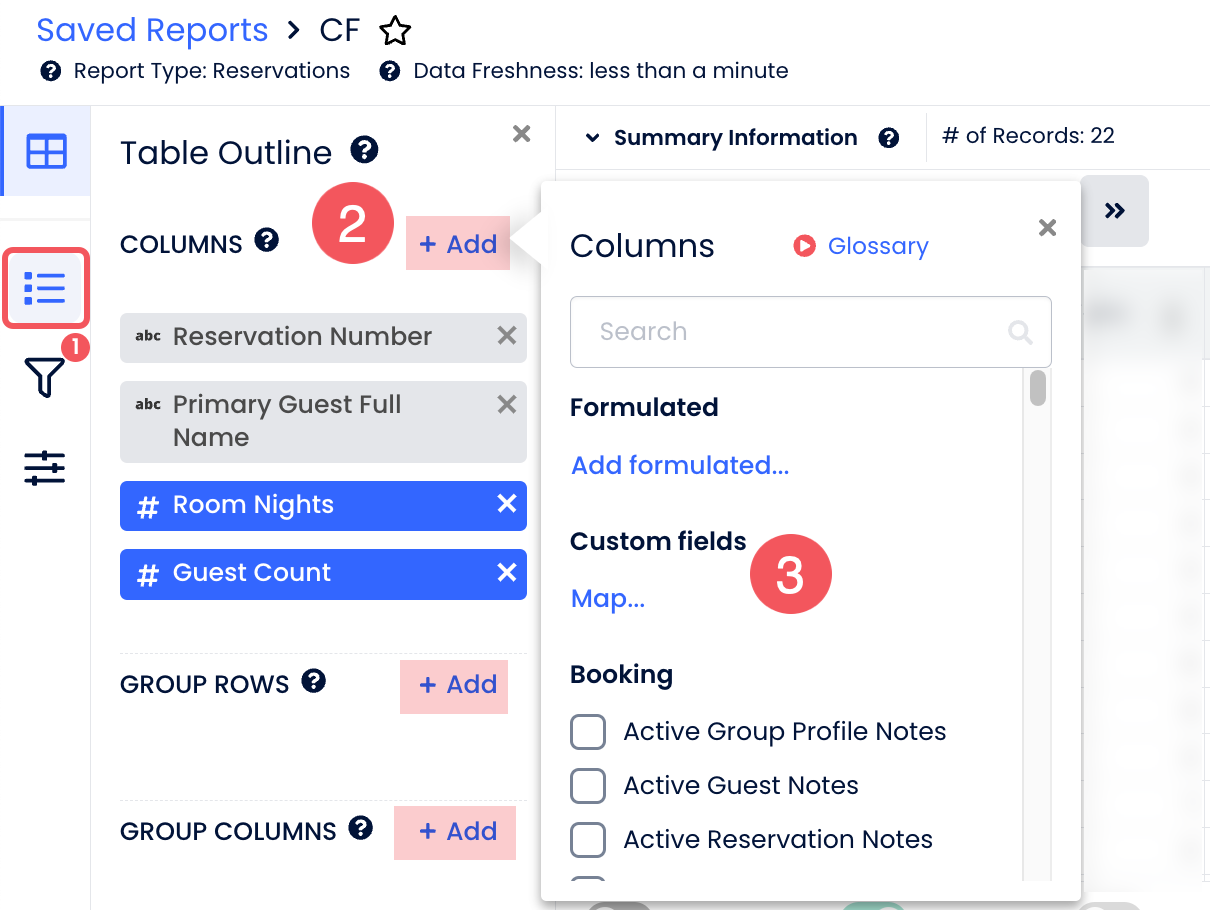
Task: Open the Saved Reports breadcrumb link
Action: pyautogui.click(x=152, y=30)
